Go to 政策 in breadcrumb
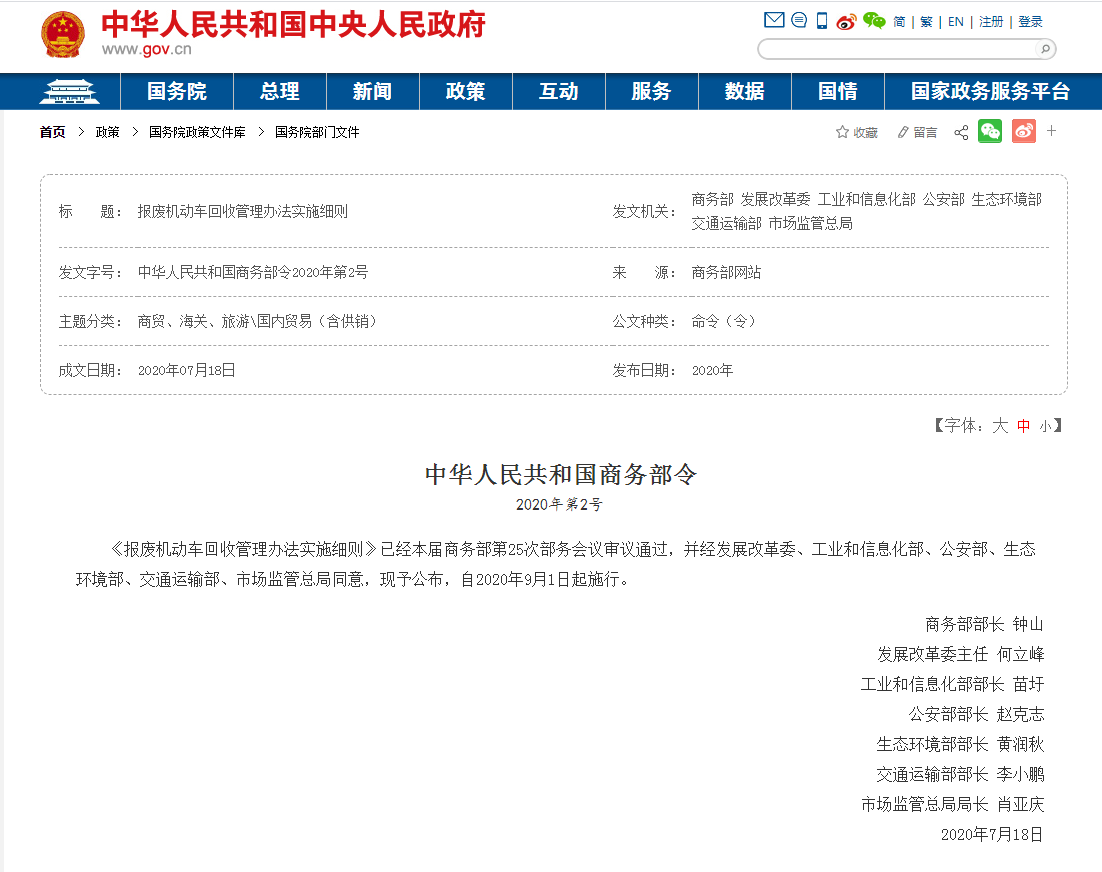 [x=108, y=132]
